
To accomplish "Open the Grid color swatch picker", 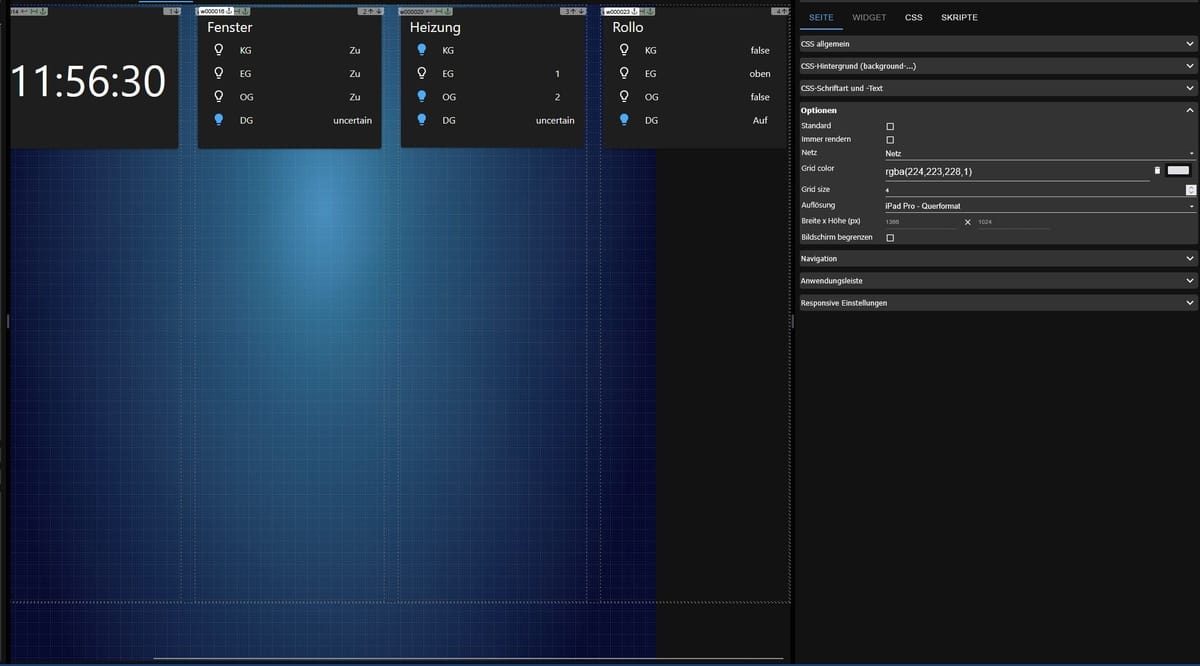I will pos(1178,171).
